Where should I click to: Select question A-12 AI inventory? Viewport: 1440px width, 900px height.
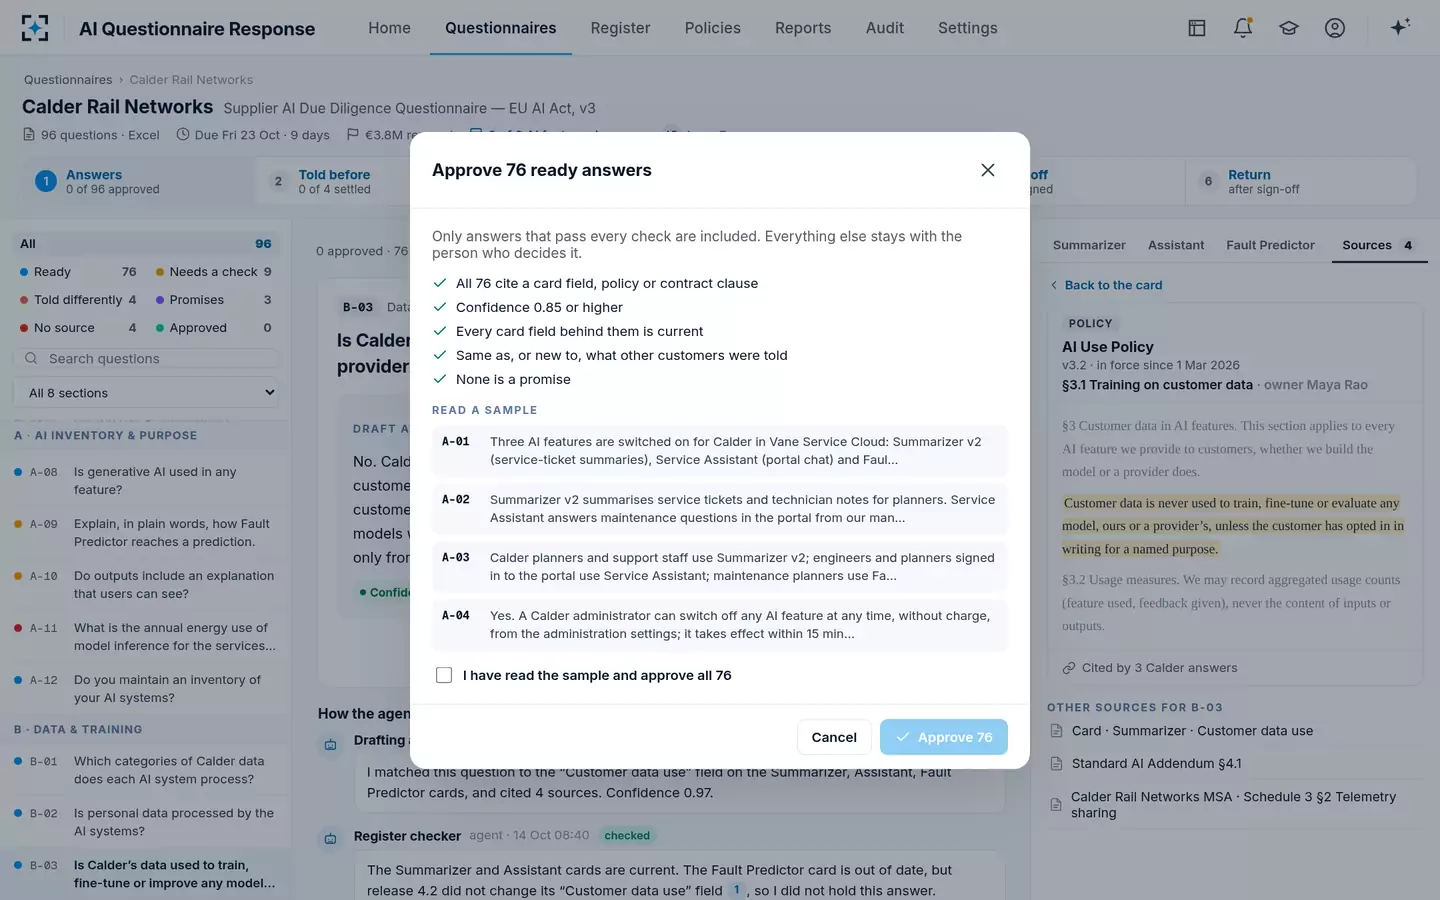tap(146, 689)
